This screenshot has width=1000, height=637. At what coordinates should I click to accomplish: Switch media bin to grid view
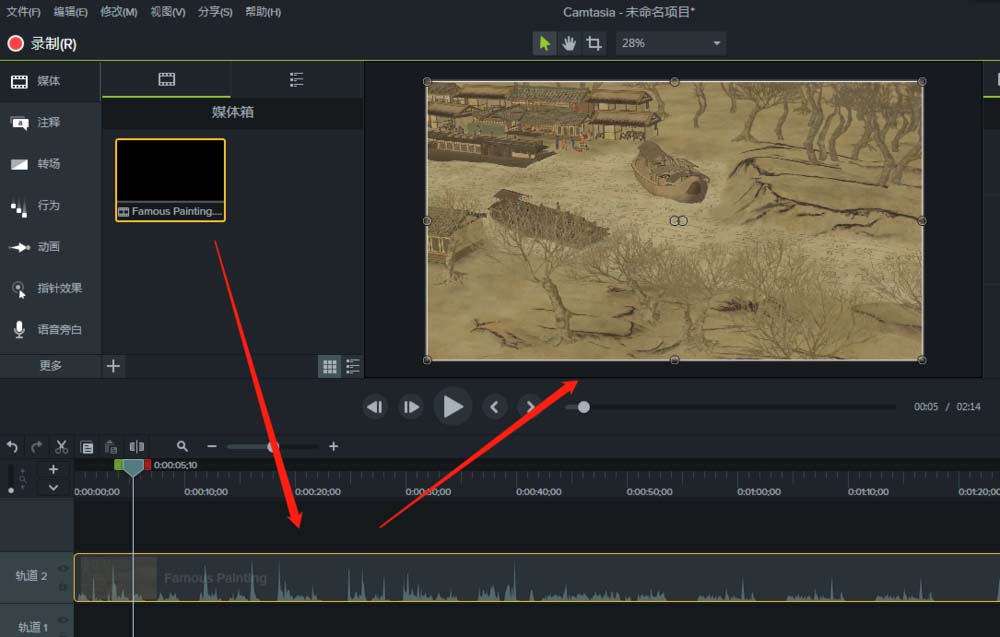pyautogui.click(x=330, y=367)
